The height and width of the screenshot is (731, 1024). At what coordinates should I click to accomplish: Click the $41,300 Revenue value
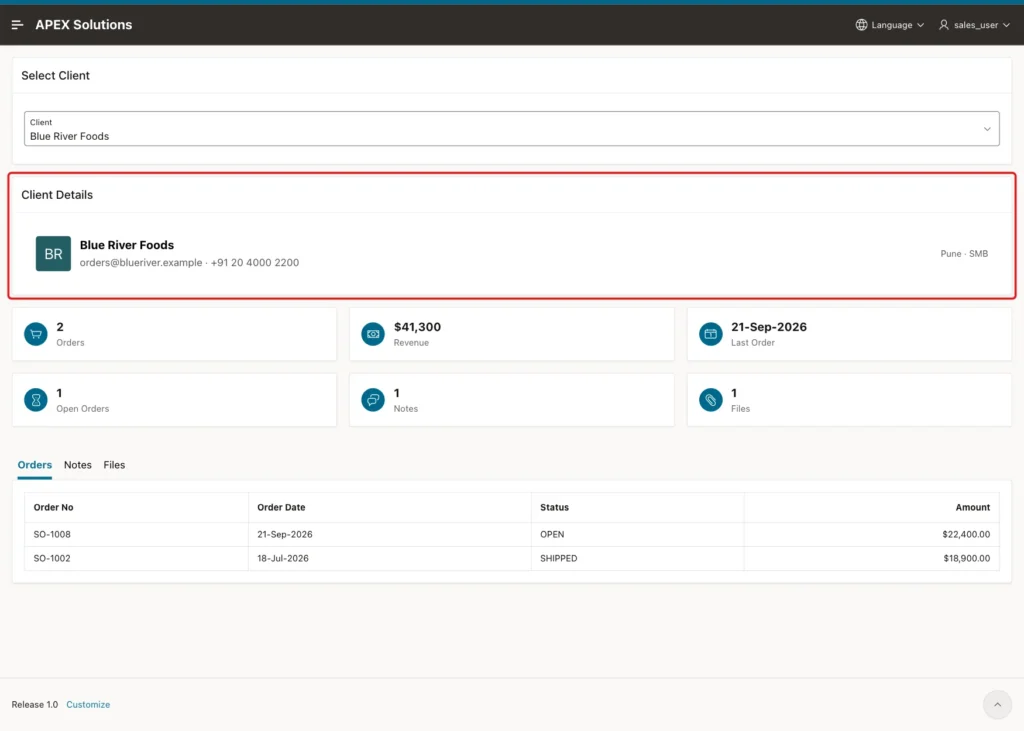(x=417, y=327)
